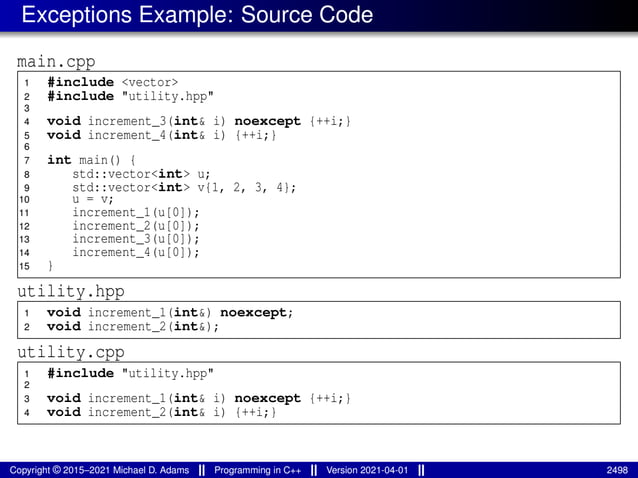Click 'Version 2021-04-01' in the footer
The width and height of the screenshot is (638, 478).
[x=367, y=470]
